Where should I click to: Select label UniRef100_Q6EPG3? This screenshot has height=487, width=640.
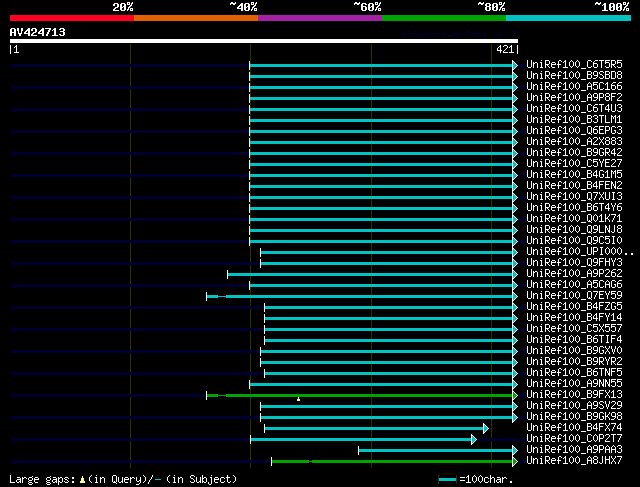(x=574, y=131)
